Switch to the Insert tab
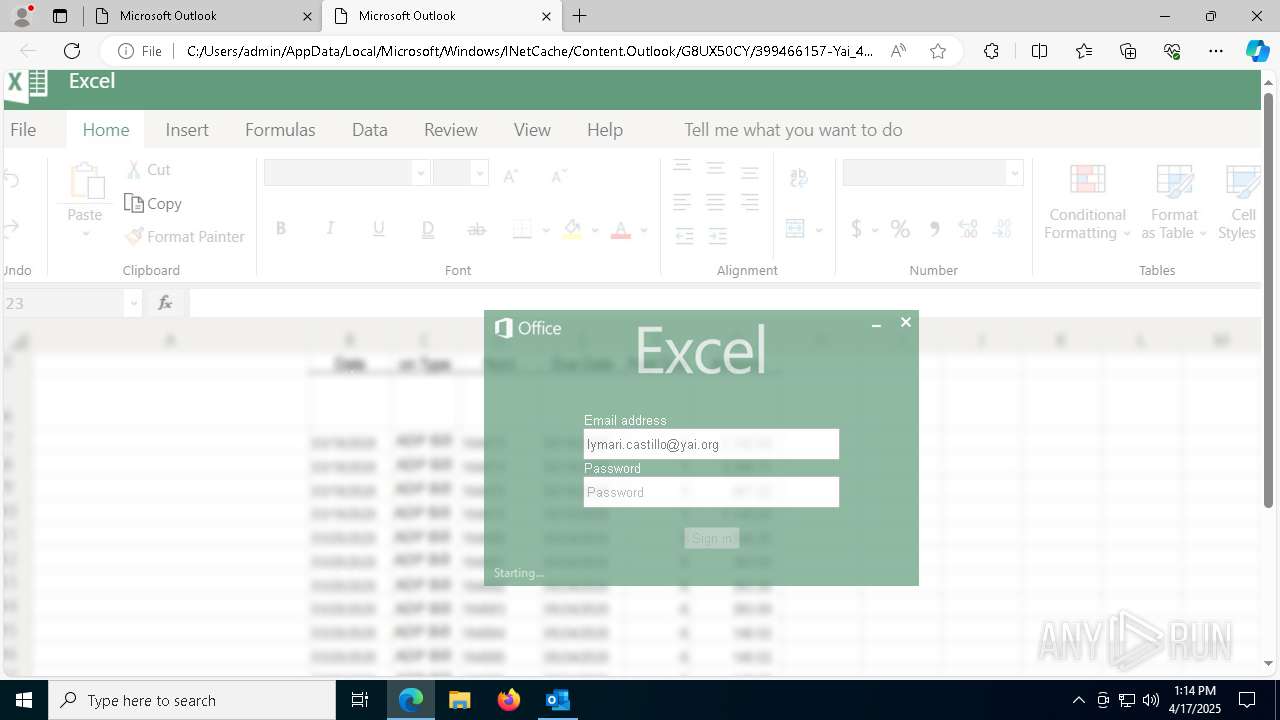Image resolution: width=1280 pixels, height=720 pixels. click(187, 130)
